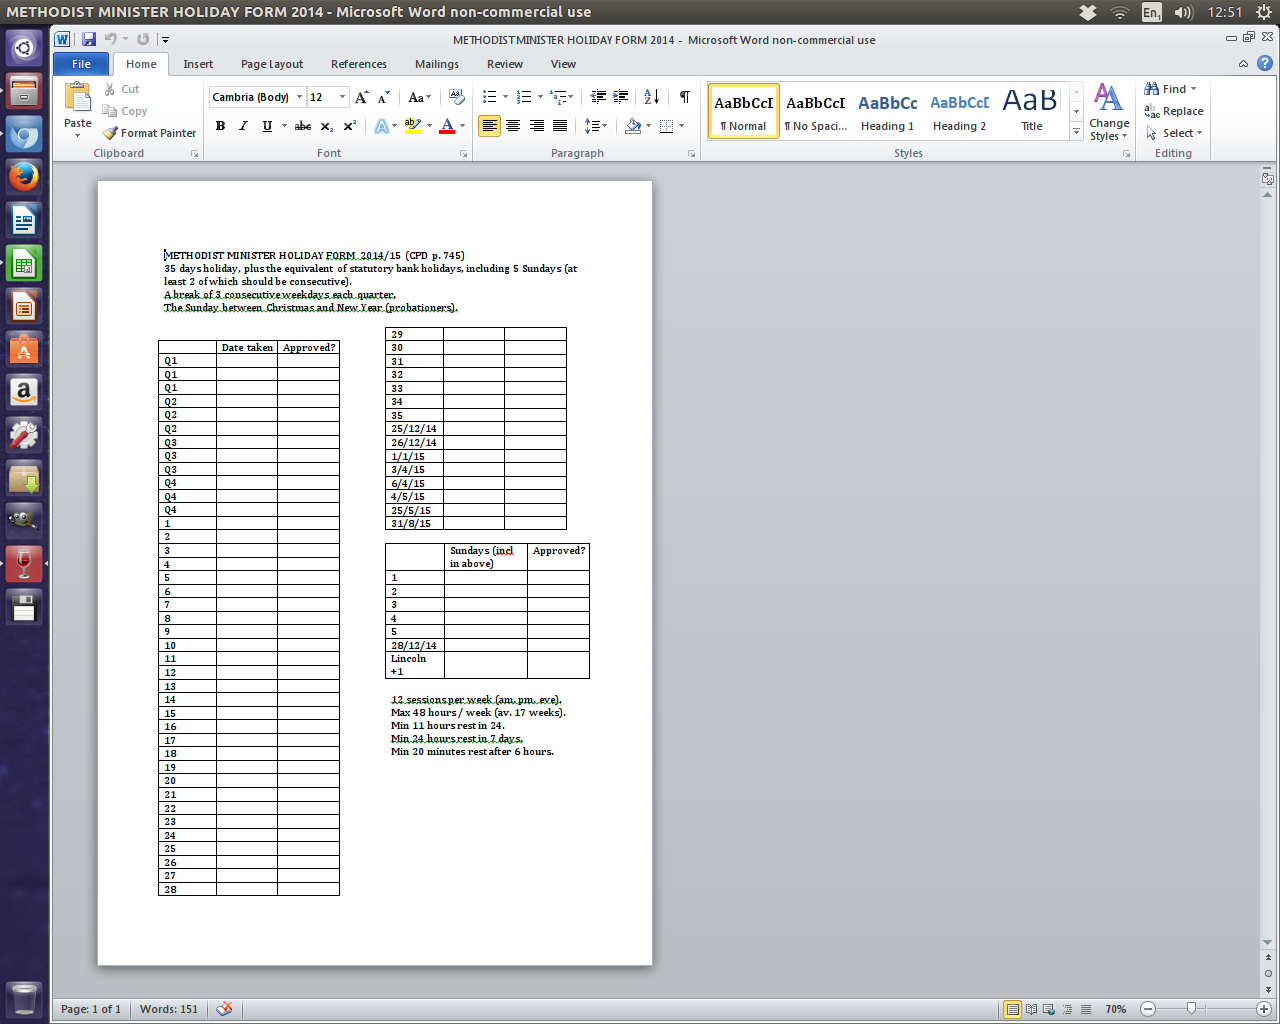Toggle Justify text alignment
The height and width of the screenshot is (1024, 1280).
click(560, 126)
